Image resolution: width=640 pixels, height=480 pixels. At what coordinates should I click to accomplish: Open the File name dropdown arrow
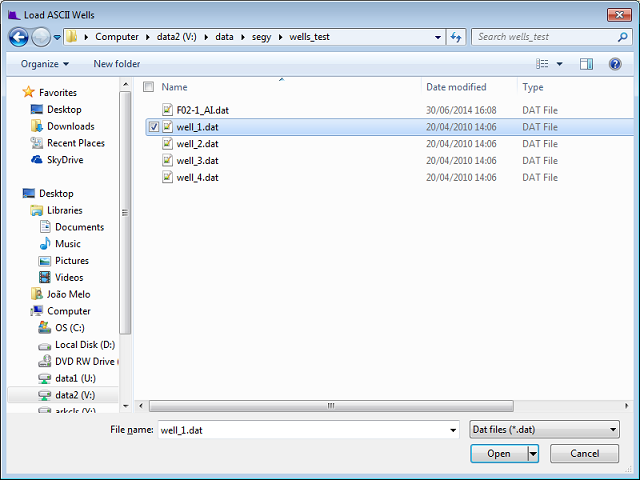(x=453, y=430)
